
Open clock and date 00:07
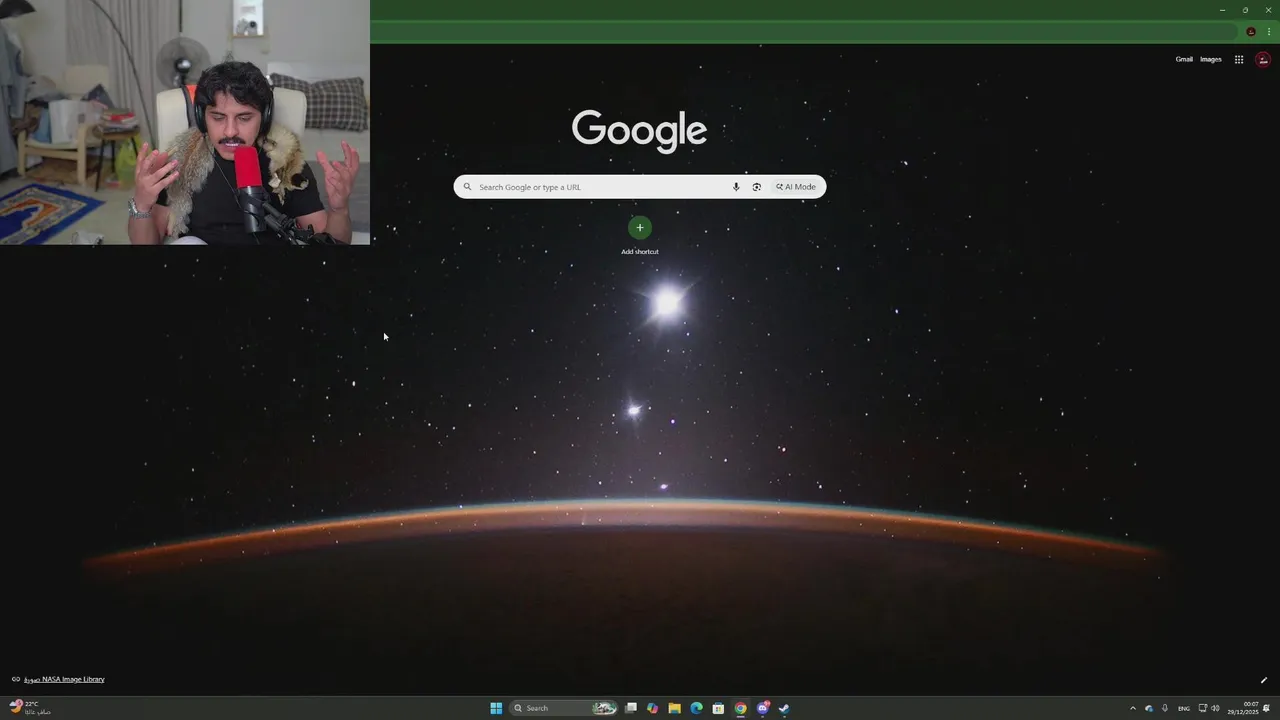click(x=1243, y=708)
